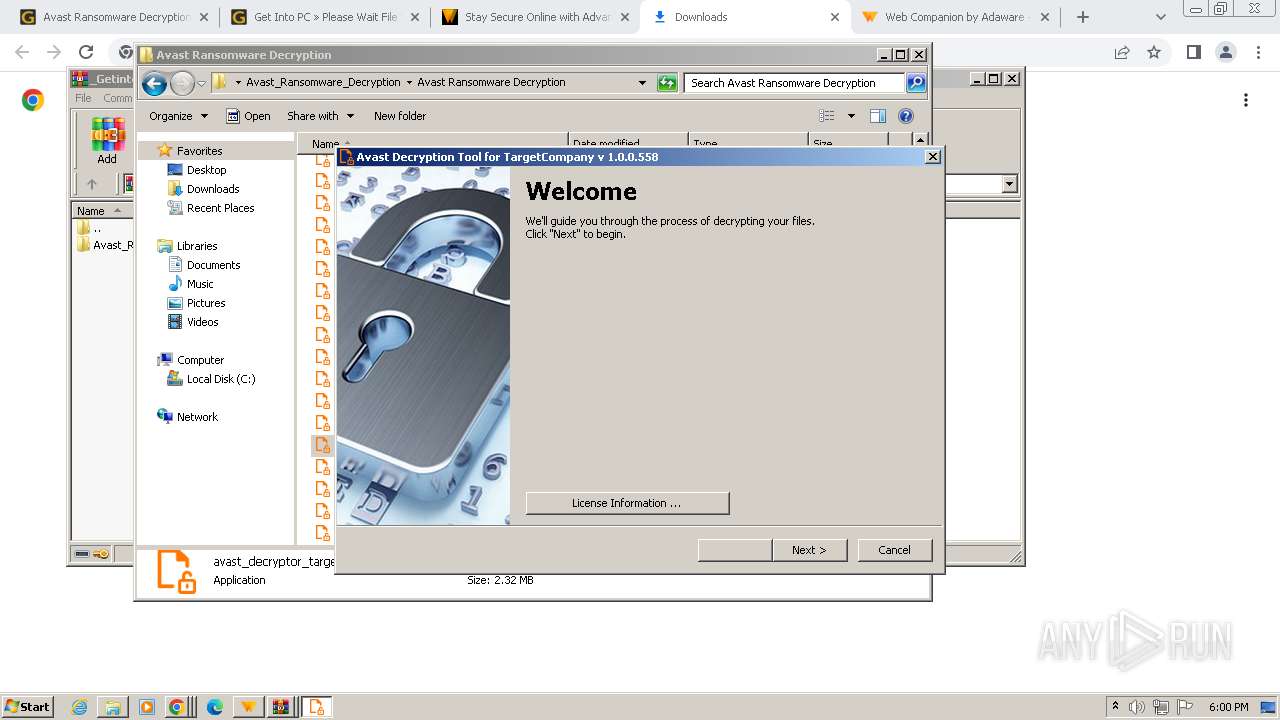Select Favorites in the navigation pane
This screenshot has width=1280, height=720.
pos(199,151)
